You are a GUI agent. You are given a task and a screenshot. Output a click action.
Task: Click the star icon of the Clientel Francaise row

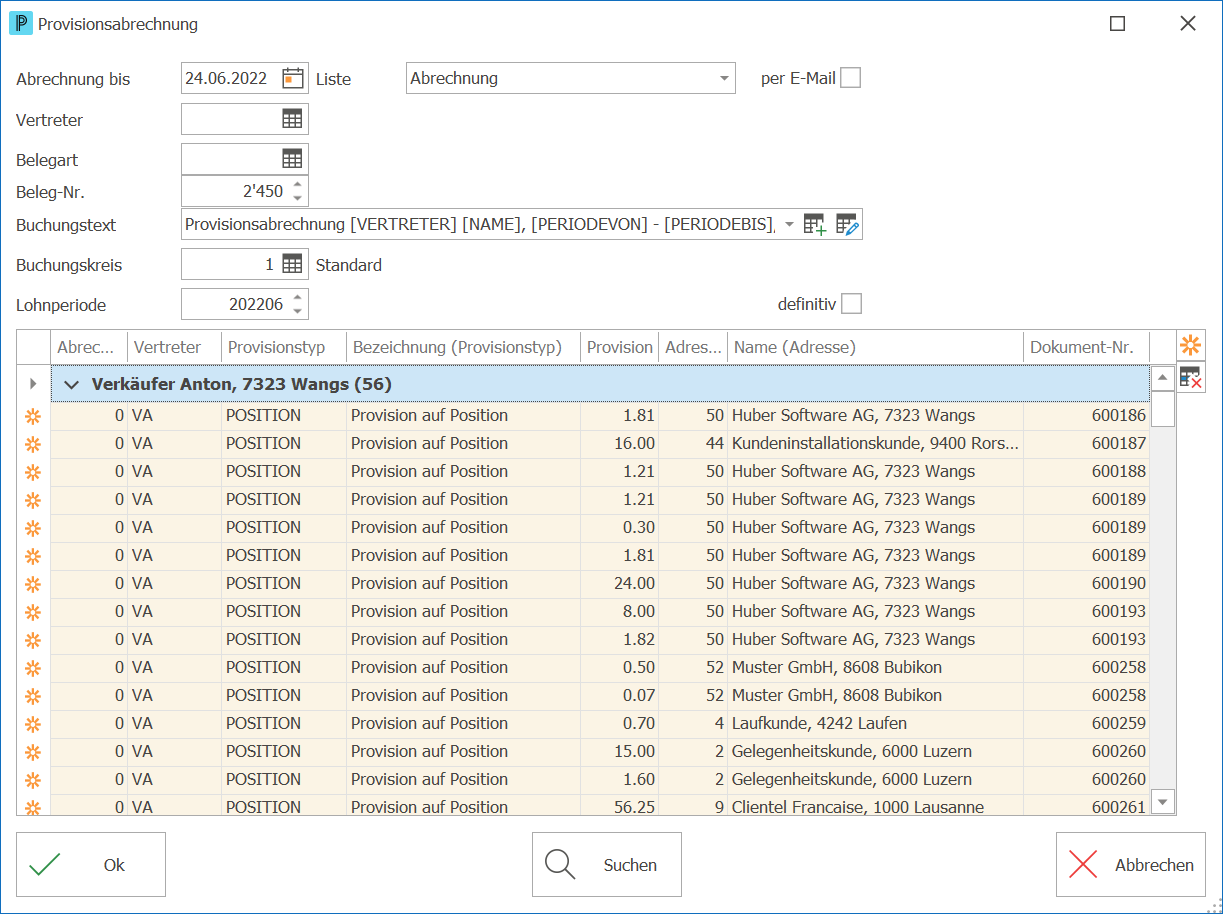pyautogui.click(x=33, y=807)
